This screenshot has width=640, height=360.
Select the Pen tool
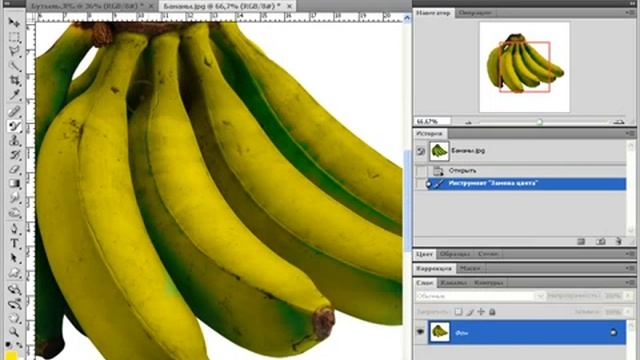pyautogui.click(x=14, y=229)
